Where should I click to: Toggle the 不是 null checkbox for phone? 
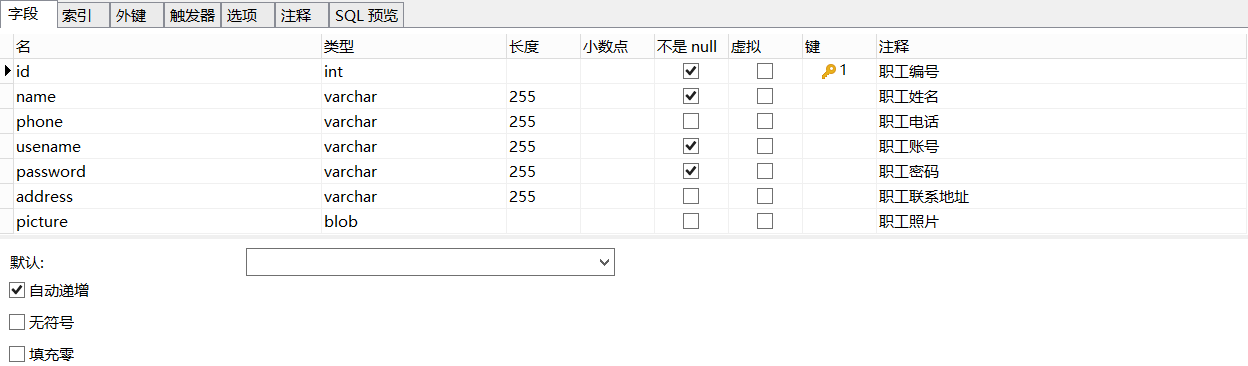pyautogui.click(x=691, y=121)
